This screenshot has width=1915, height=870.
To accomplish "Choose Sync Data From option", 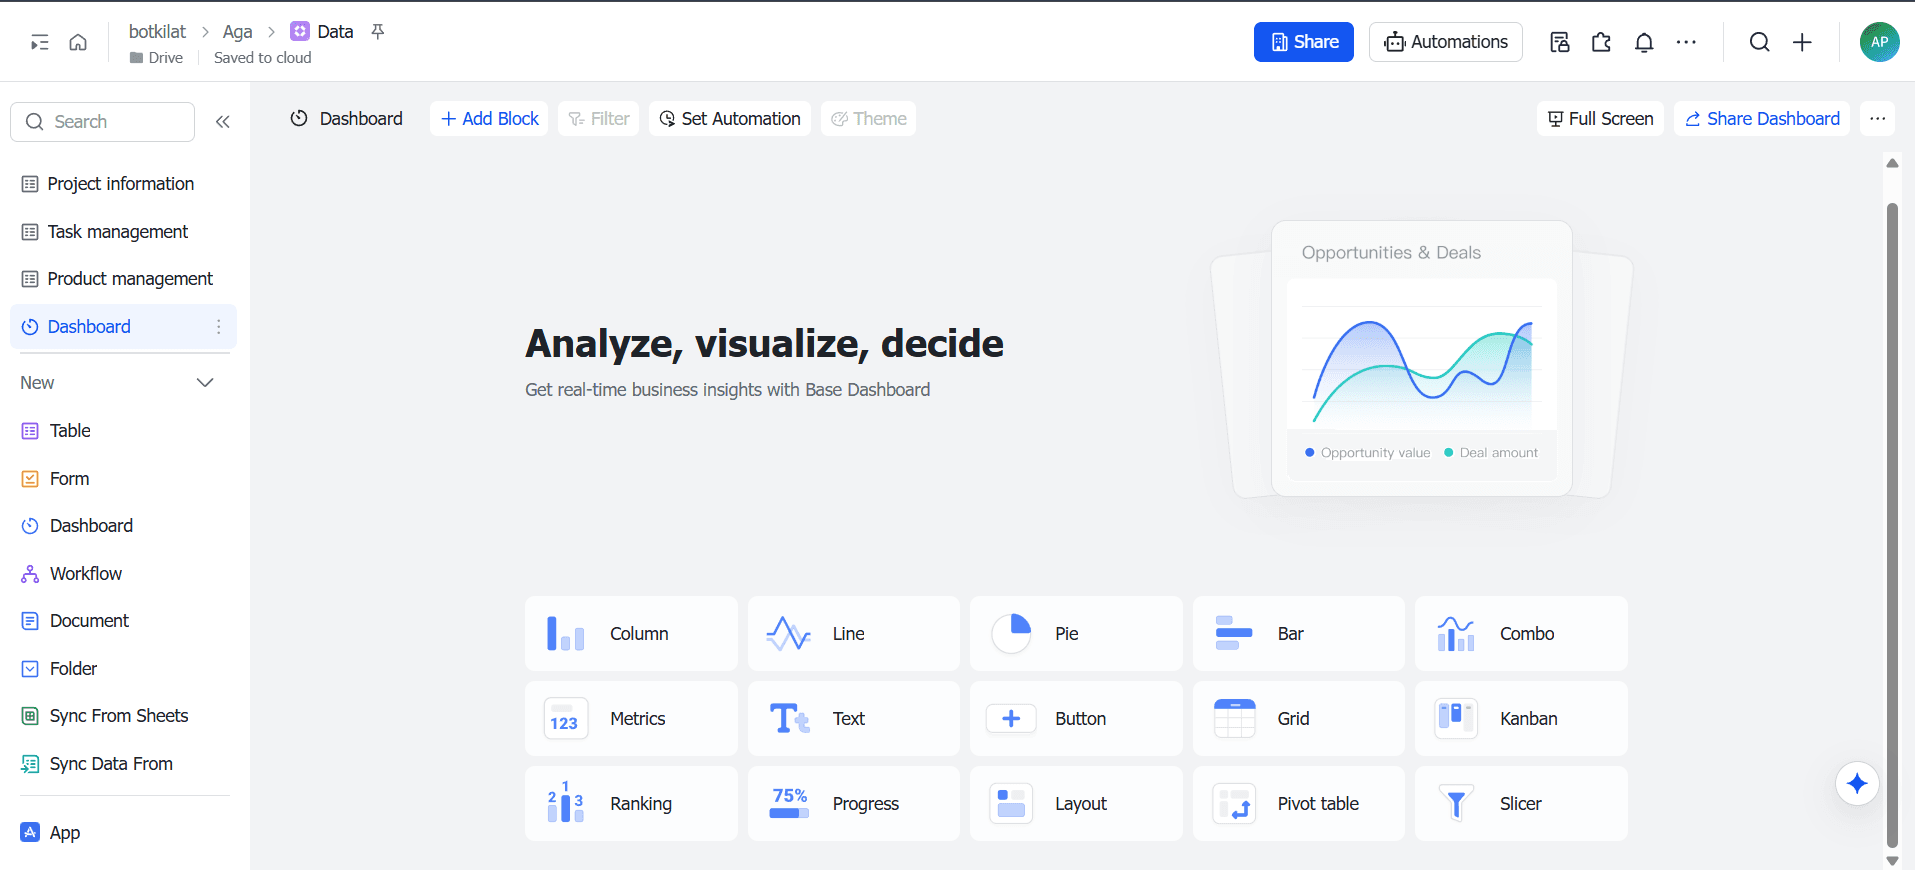I will coord(123,764).
